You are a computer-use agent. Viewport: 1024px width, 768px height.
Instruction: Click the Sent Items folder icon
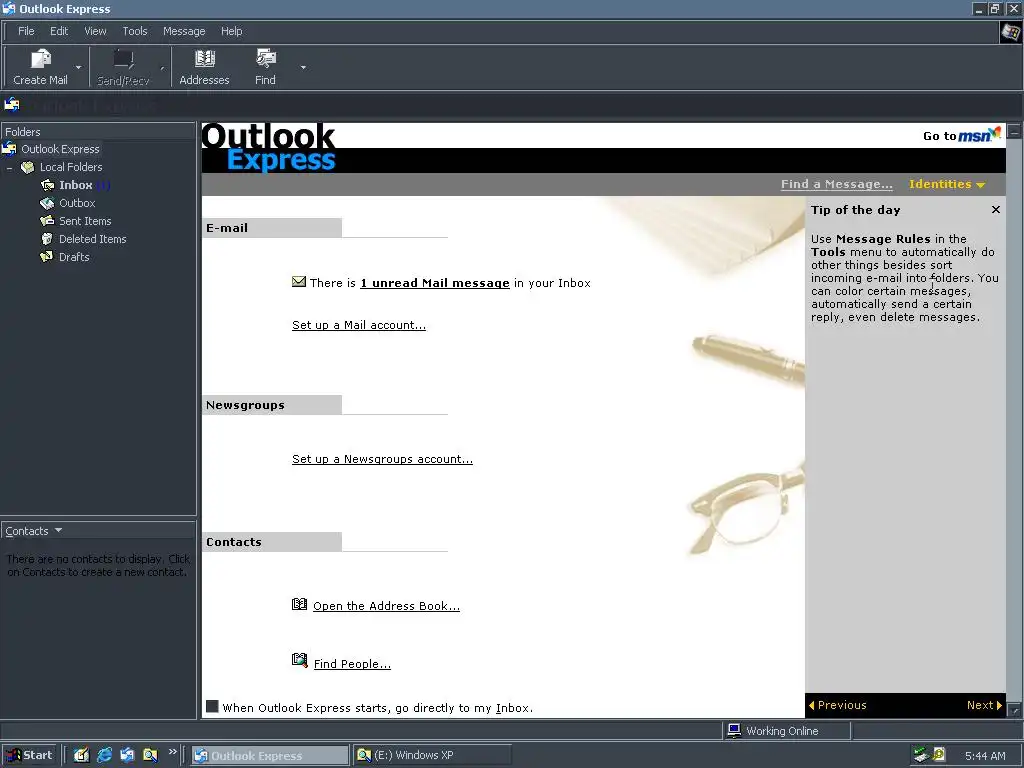pos(47,221)
